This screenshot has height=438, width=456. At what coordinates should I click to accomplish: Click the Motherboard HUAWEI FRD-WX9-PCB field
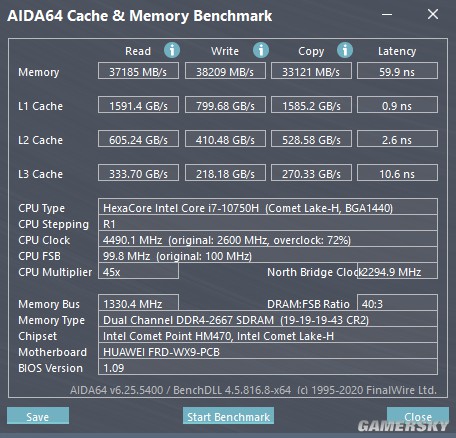coord(268,351)
